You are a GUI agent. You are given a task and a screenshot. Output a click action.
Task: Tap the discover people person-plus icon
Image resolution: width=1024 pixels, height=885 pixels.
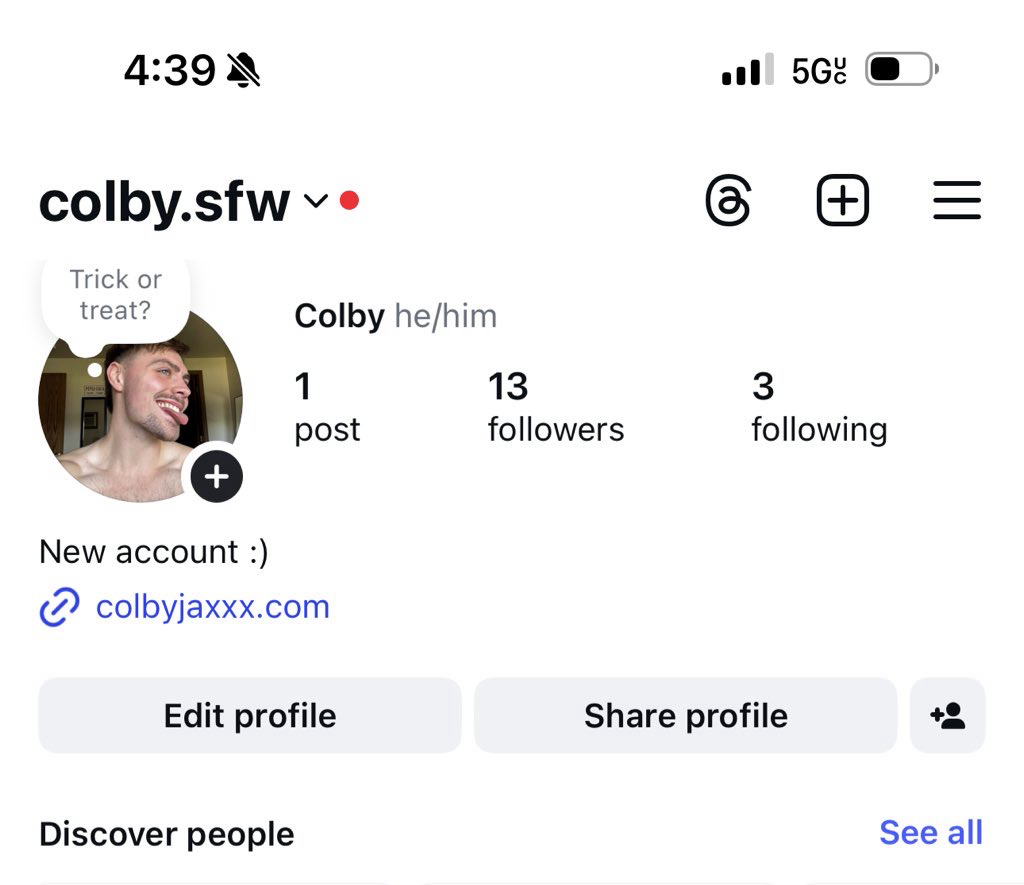pyautogui.click(x=948, y=716)
